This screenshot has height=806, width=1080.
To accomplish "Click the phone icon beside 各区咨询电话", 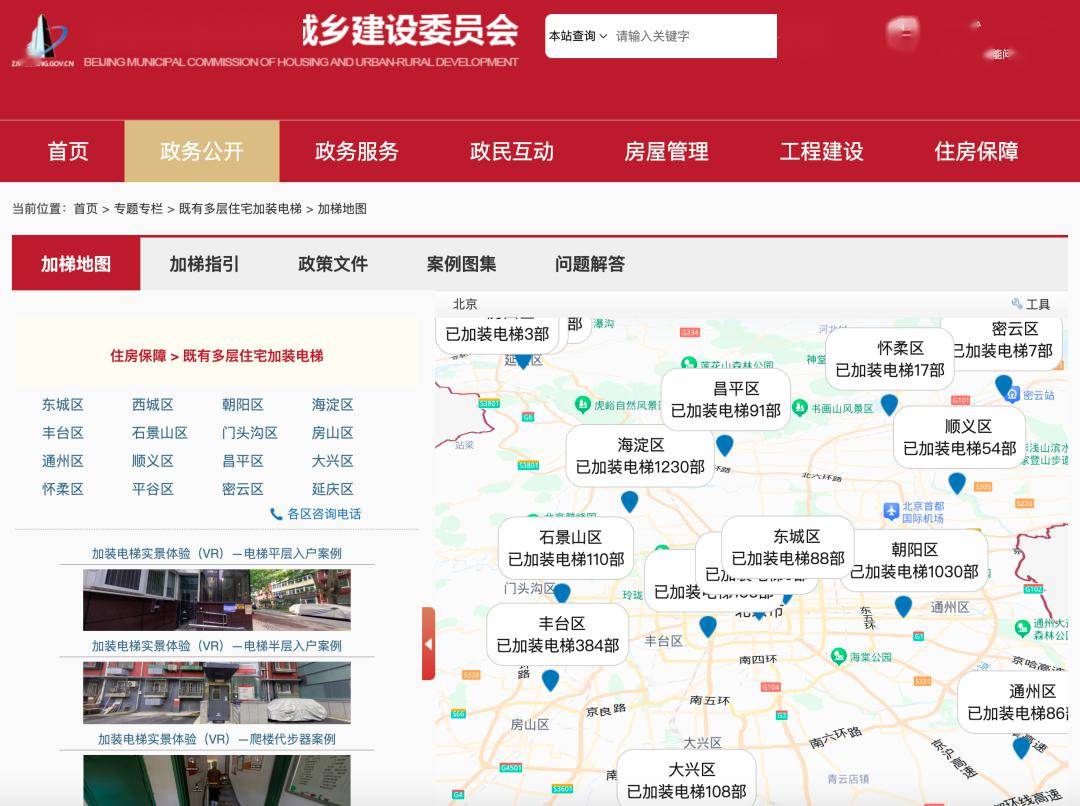I will tap(276, 511).
